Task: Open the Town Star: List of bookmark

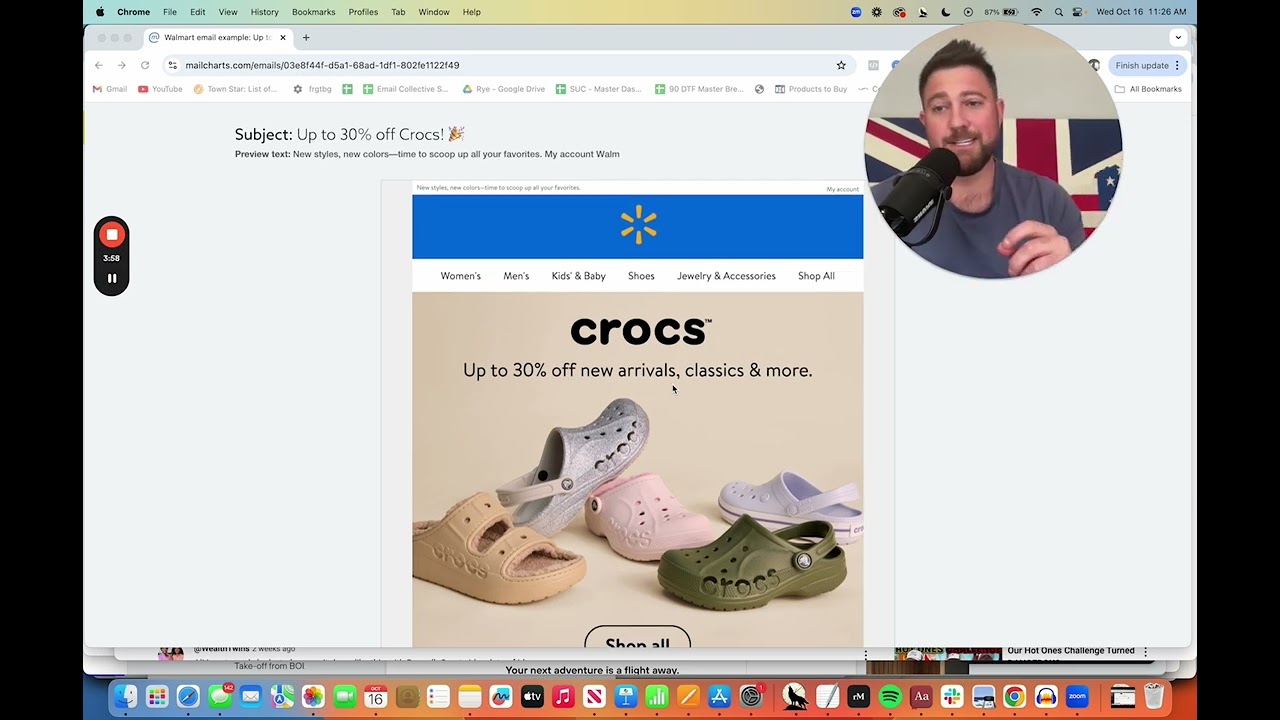Action: [x=235, y=89]
